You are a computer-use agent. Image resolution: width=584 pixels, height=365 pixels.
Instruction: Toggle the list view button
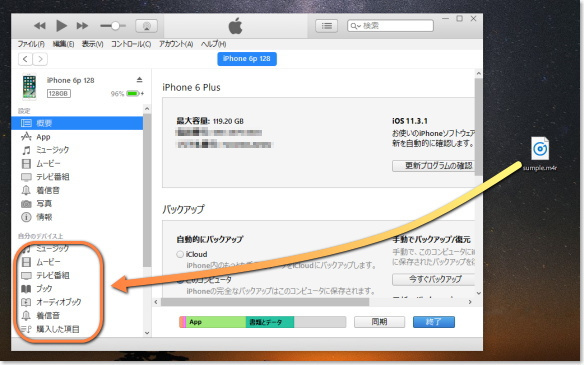(327, 26)
